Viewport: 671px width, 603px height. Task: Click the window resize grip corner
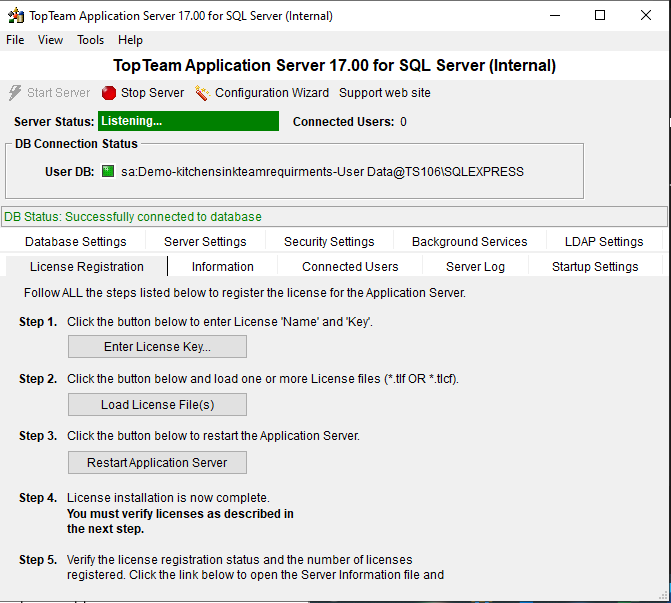pyautogui.click(x=664, y=595)
